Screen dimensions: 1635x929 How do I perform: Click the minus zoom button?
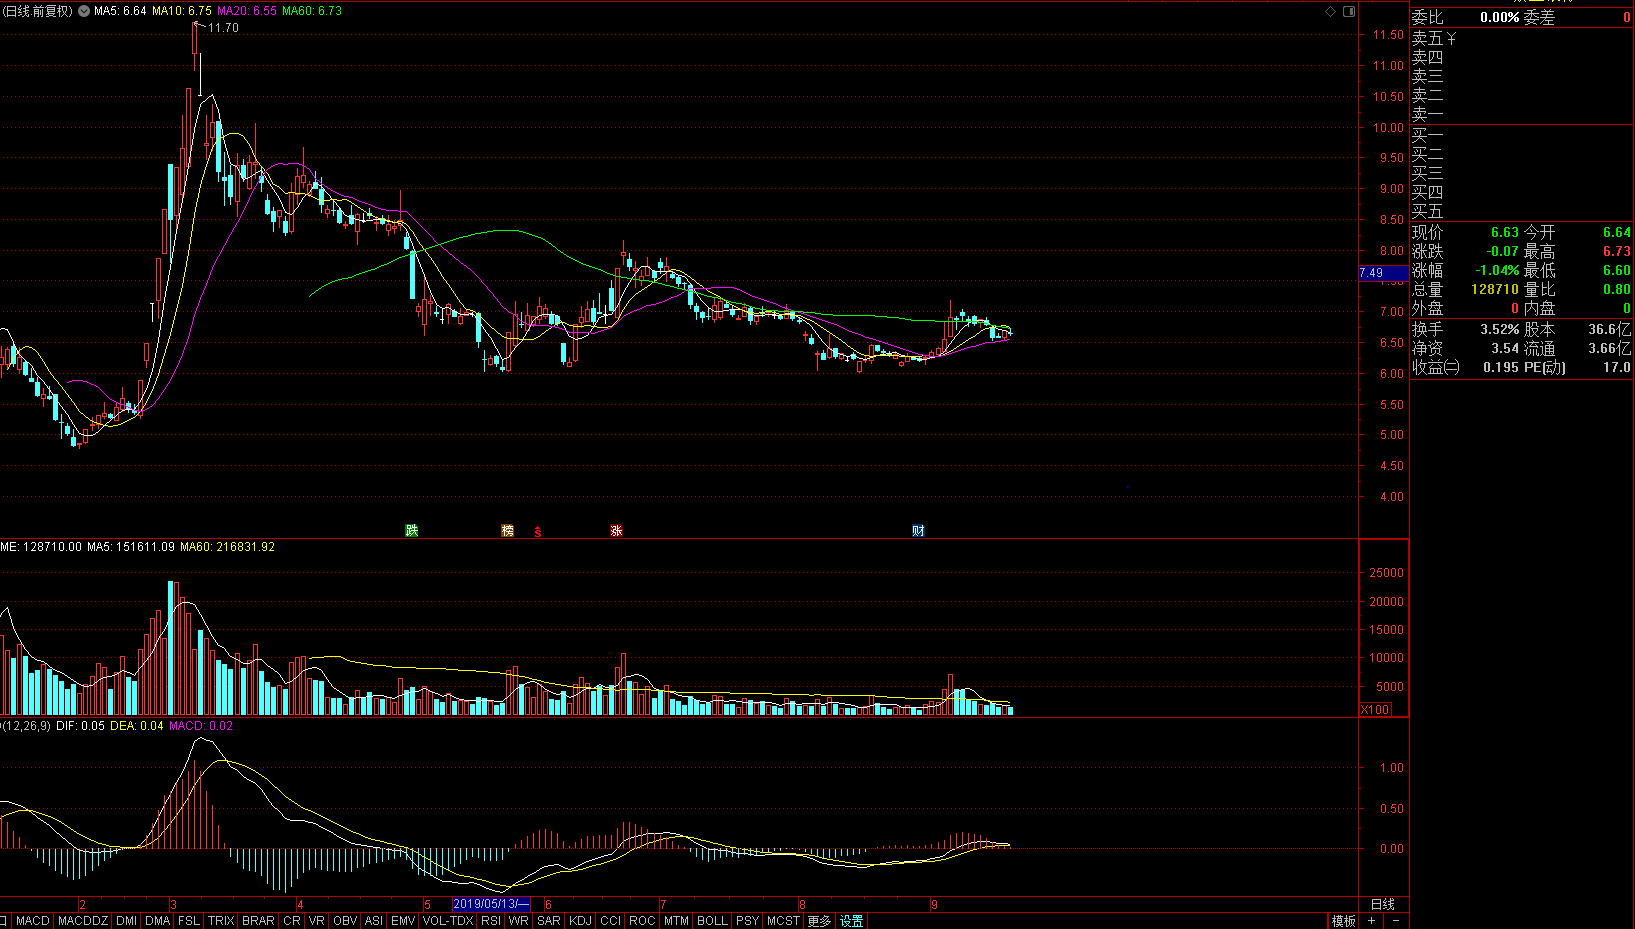[1395, 921]
